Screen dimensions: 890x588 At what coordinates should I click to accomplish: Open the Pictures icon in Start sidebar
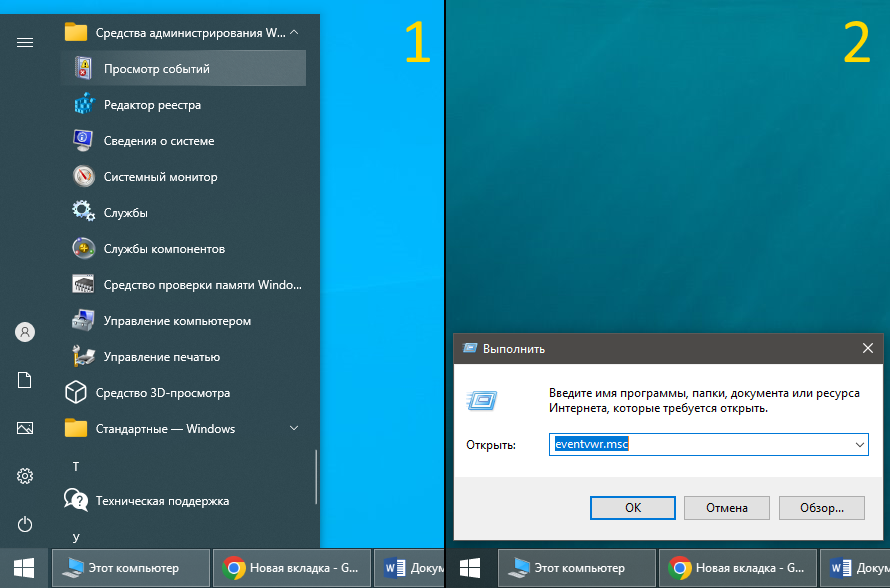coord(25,428)
